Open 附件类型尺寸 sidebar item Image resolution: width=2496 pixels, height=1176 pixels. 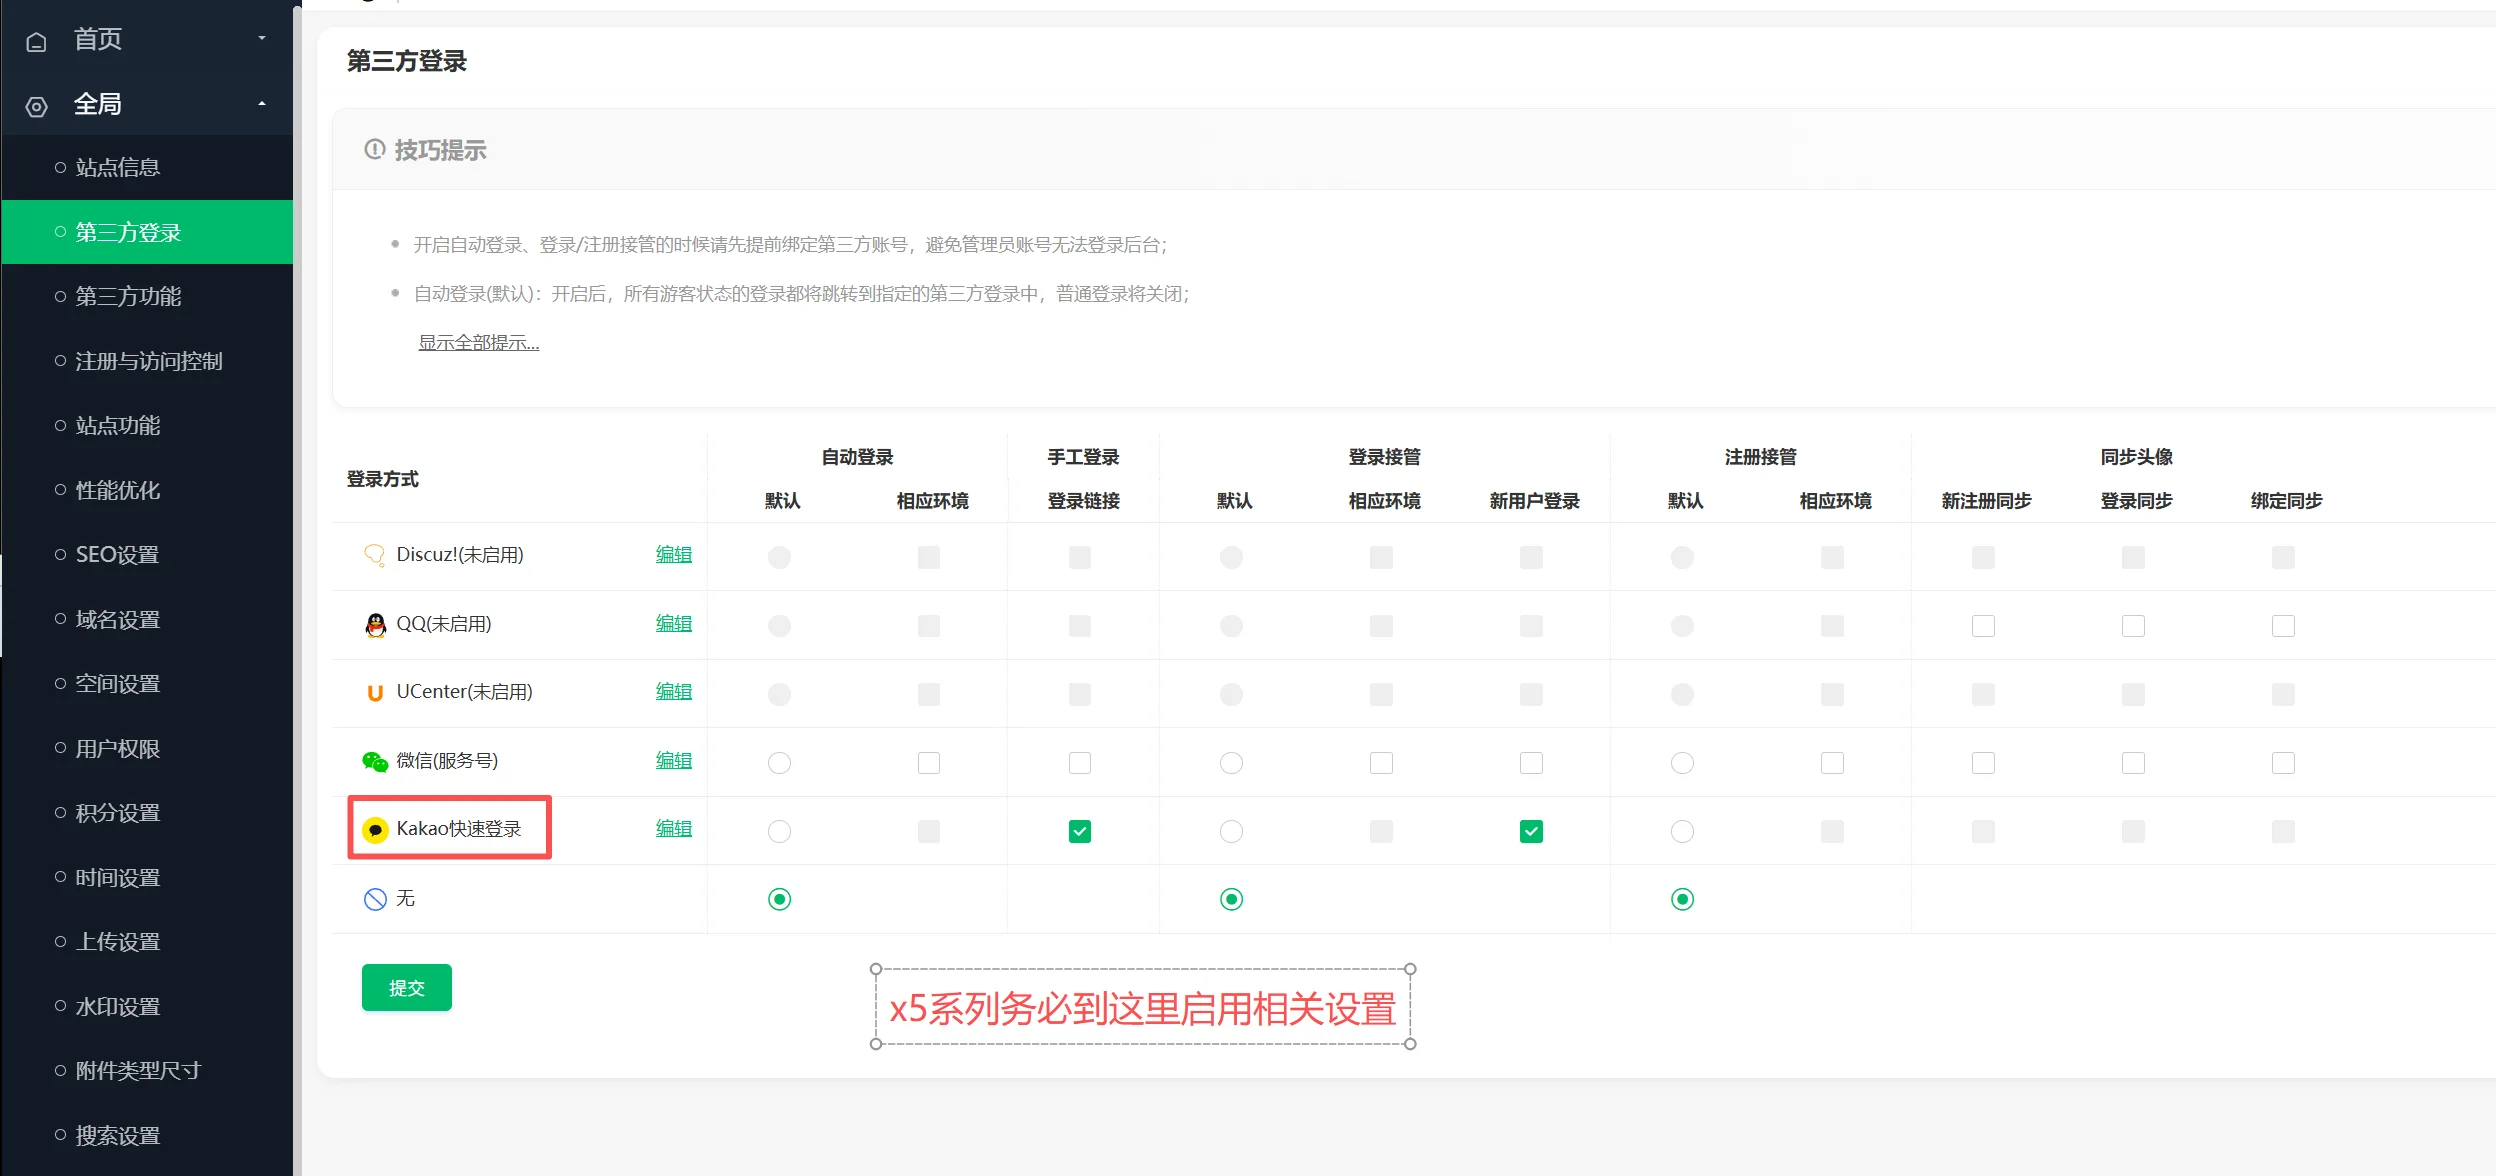[147, 1070]
